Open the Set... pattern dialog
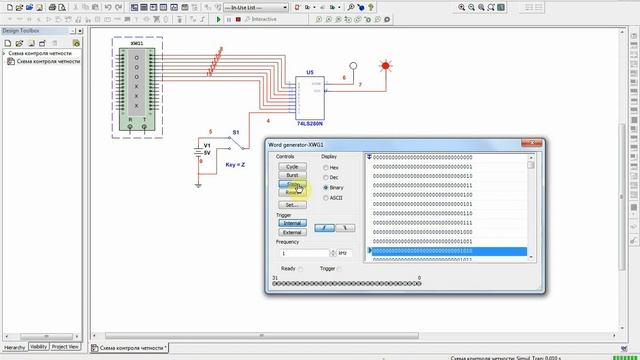The width and height of the screenshot is (640, 360). [x=292, y=205]
